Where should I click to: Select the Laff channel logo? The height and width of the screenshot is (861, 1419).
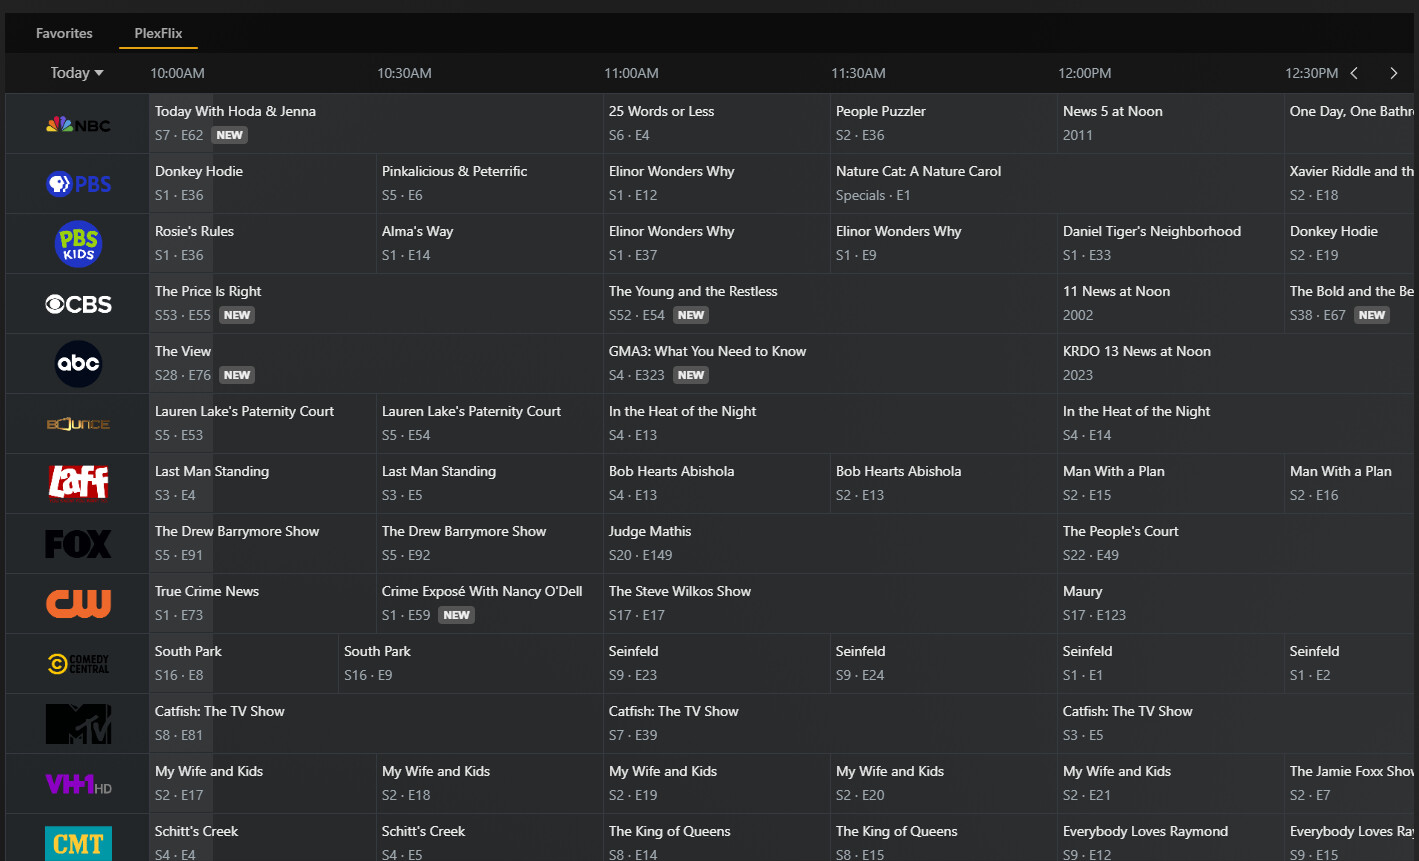pos(78,483)
